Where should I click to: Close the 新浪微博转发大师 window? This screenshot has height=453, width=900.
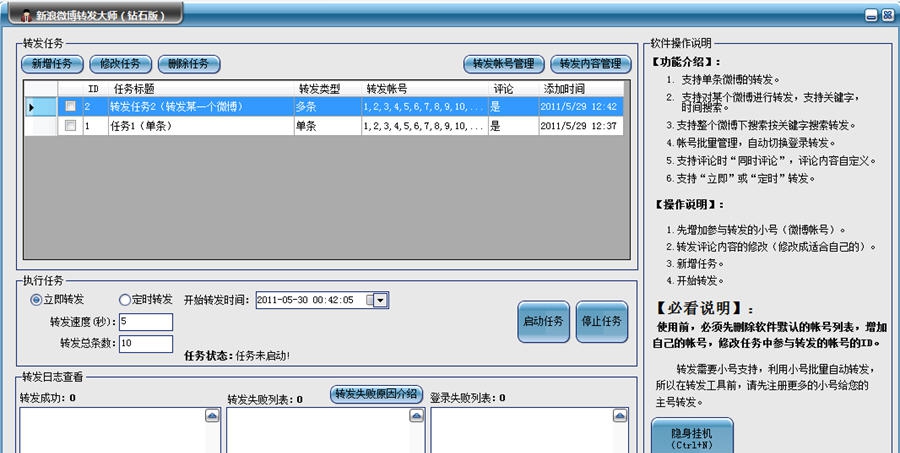[887, 16]
